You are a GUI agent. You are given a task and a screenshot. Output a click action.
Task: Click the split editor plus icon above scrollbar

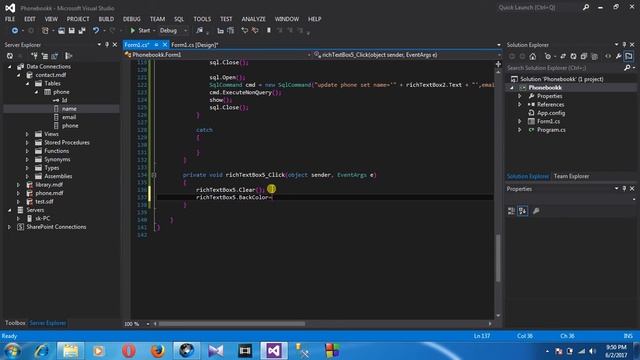pos(498,64)
